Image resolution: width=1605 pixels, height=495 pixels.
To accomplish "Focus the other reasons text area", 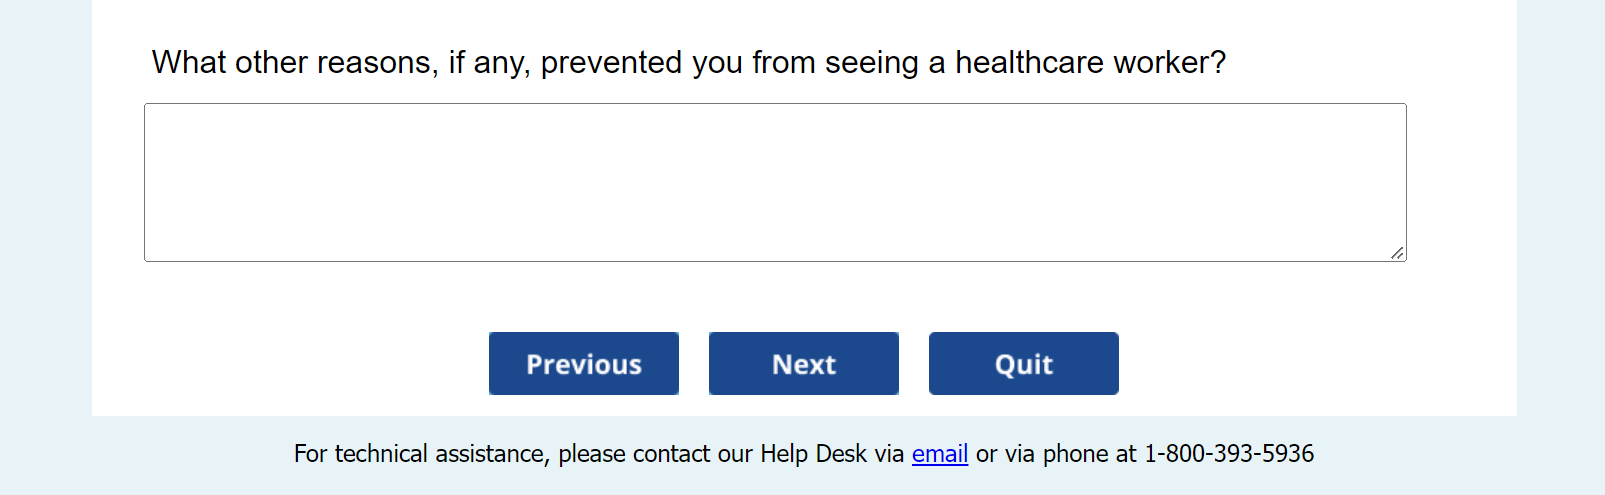I will click(x=775, y=182).
